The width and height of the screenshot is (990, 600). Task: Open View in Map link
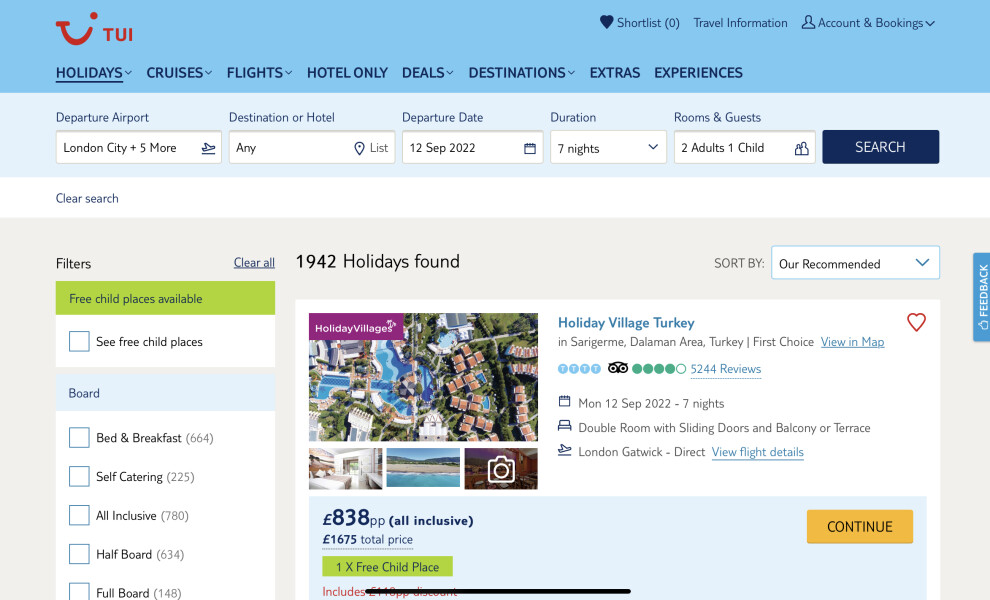coord(852,342)
